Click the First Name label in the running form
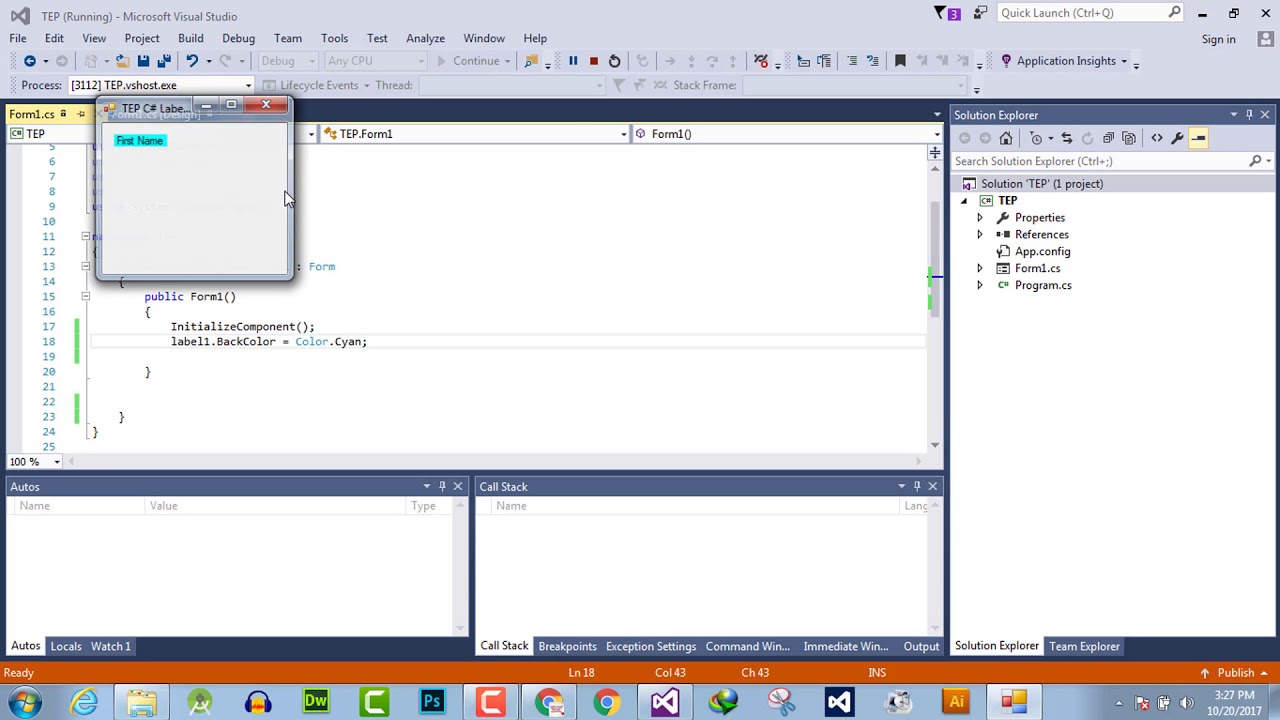This screenshot has width=1280, height=720. [139, 141]
